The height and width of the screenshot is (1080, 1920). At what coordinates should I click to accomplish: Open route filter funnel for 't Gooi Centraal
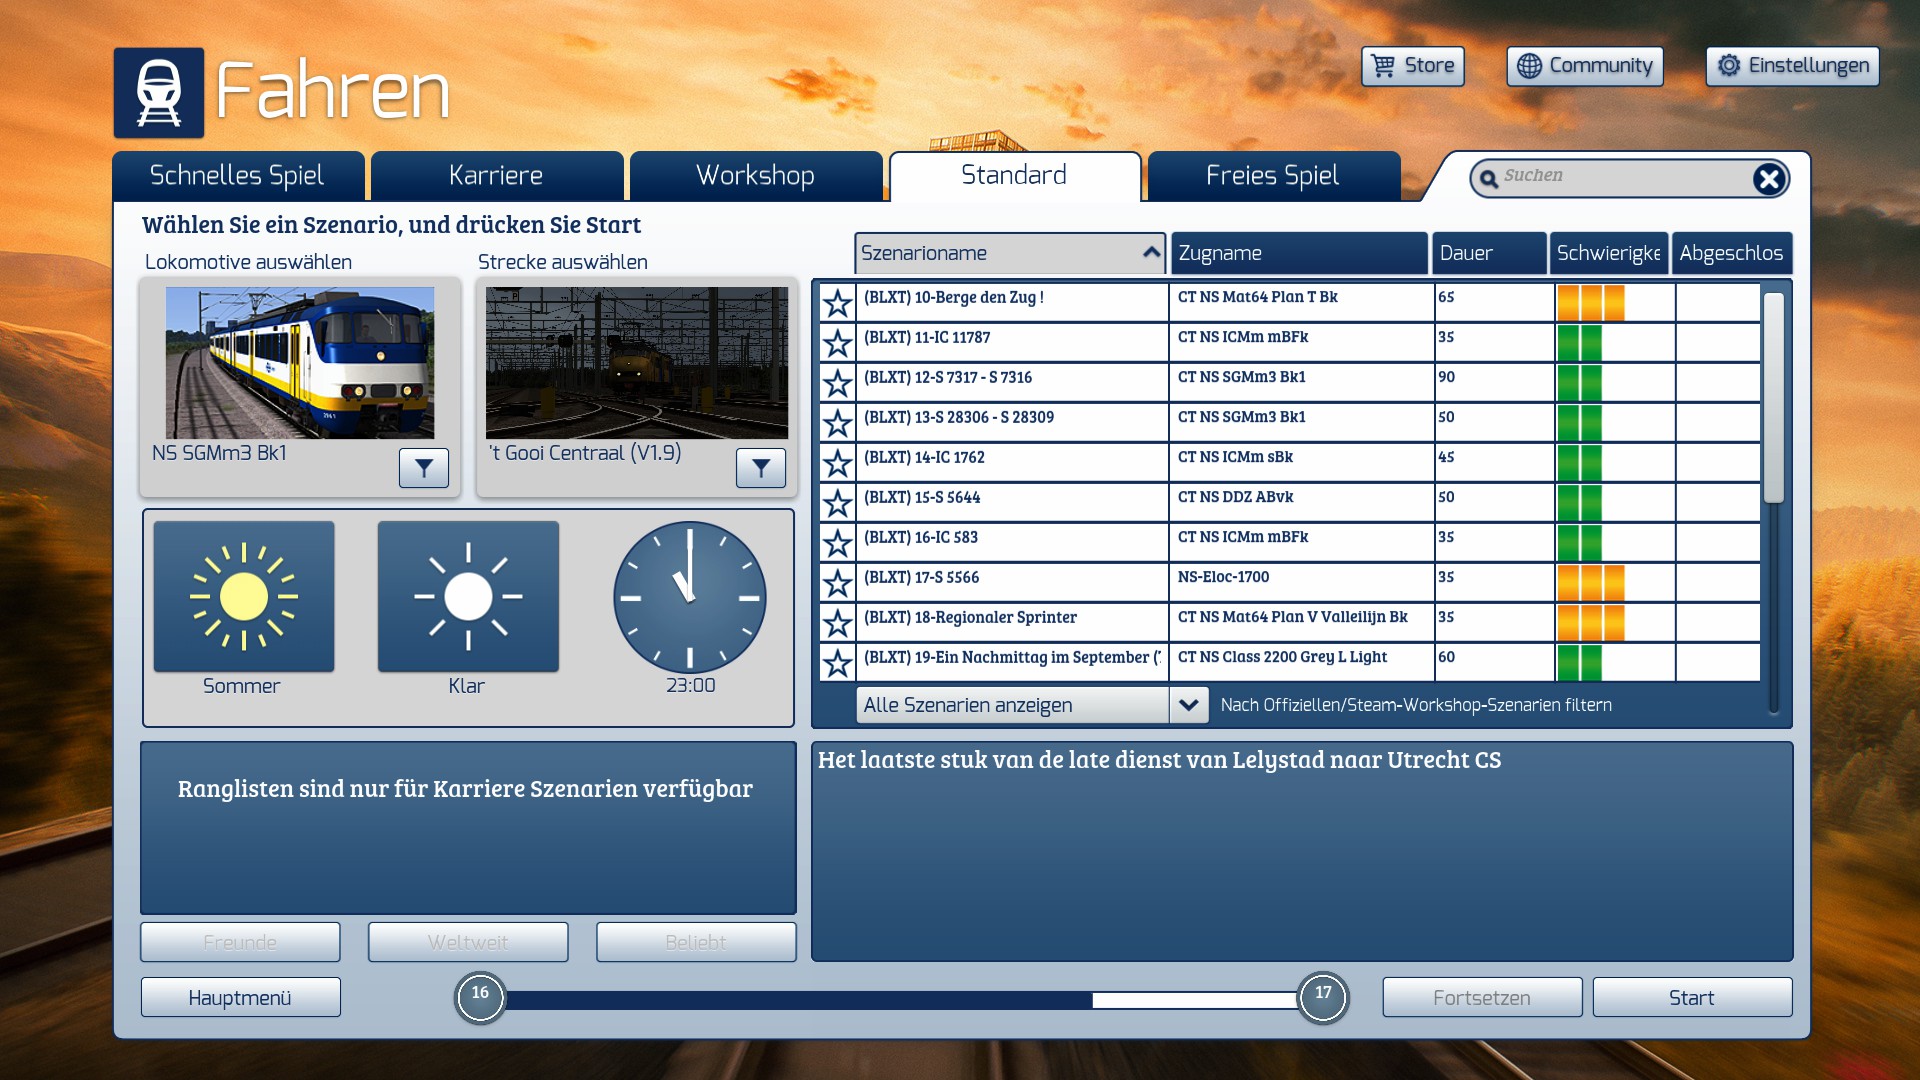pos(761,468)
